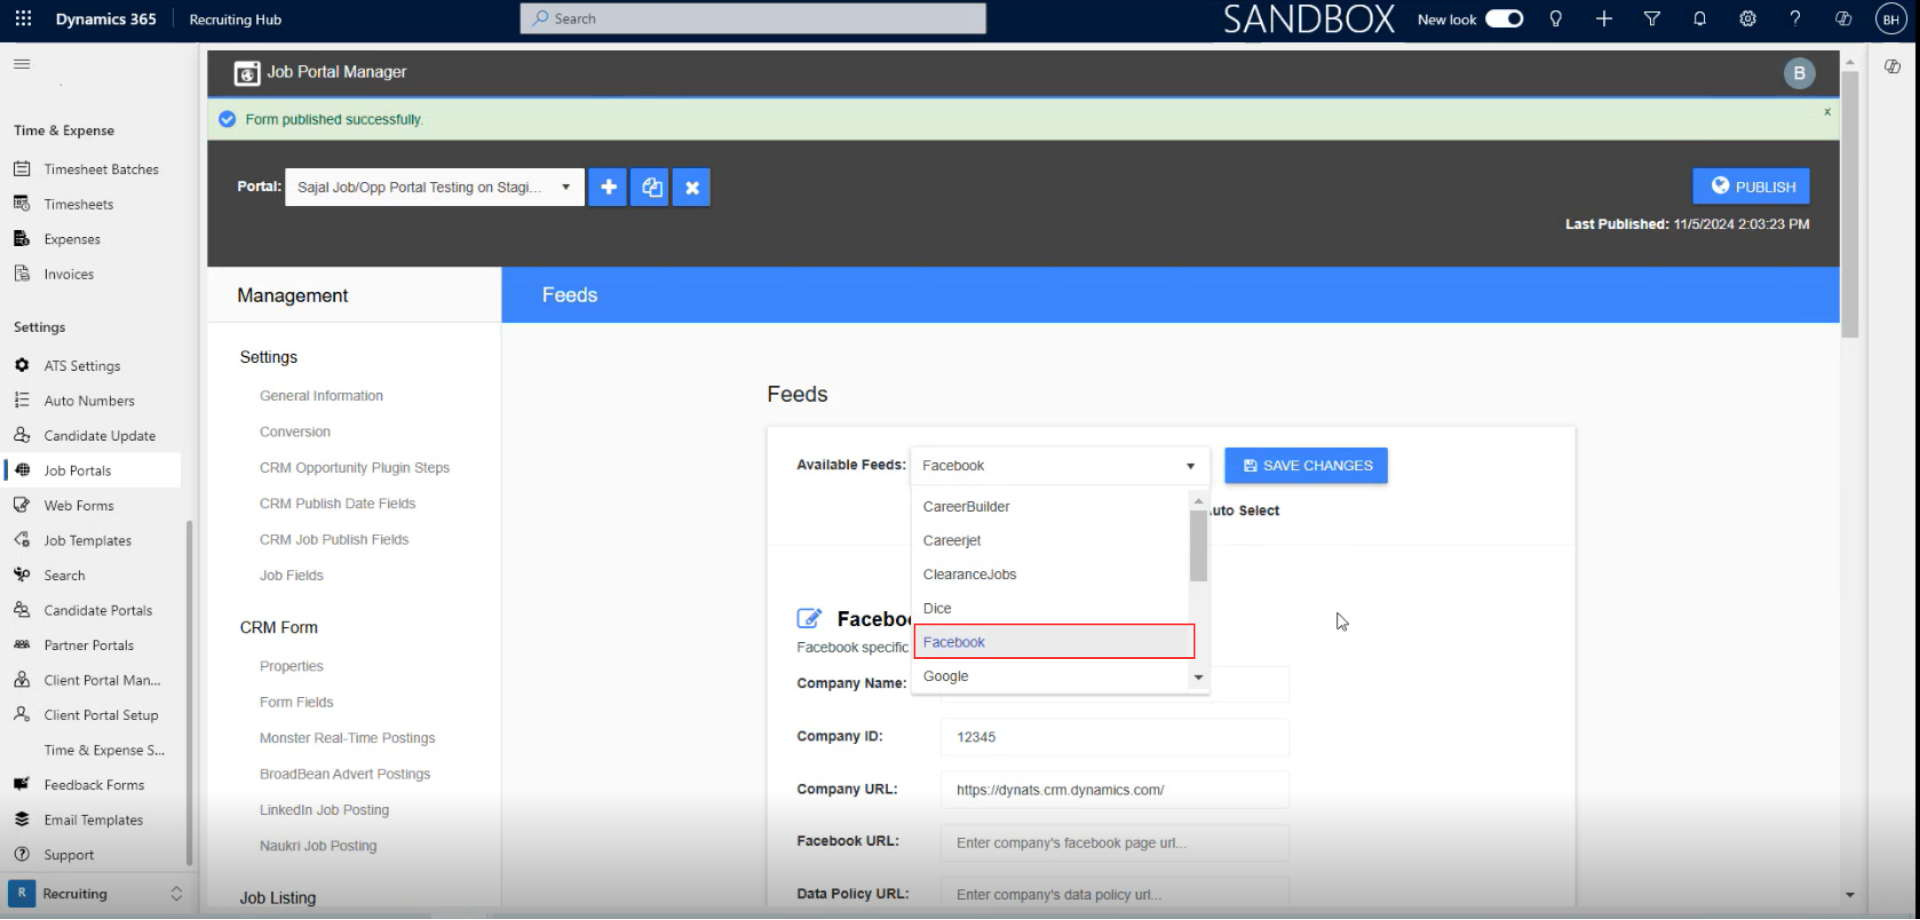Click the delete portal X button
The width and height of the screenshot is (1920, 920).
pos(692,187)
